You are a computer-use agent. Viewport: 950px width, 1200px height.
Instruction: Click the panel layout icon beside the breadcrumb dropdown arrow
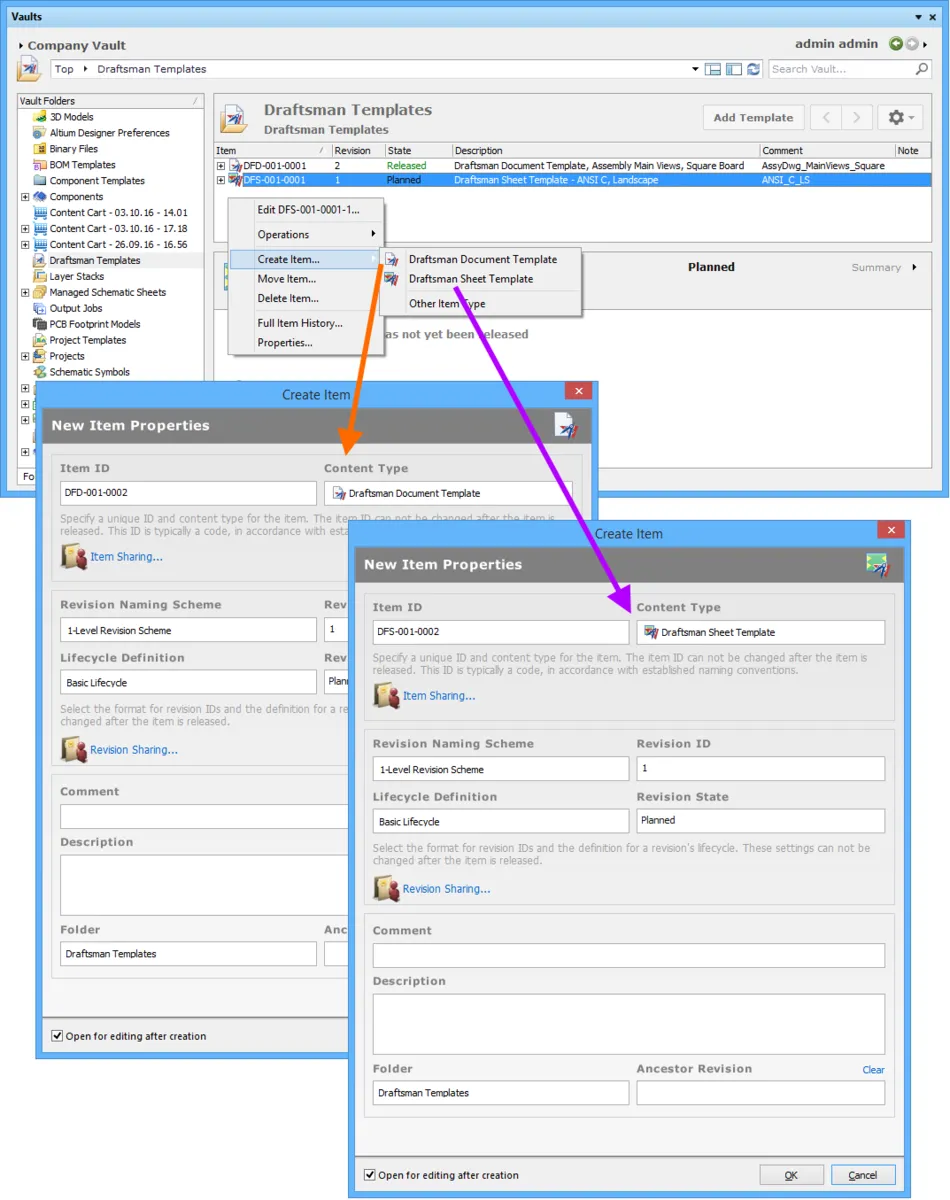point(713,69)
